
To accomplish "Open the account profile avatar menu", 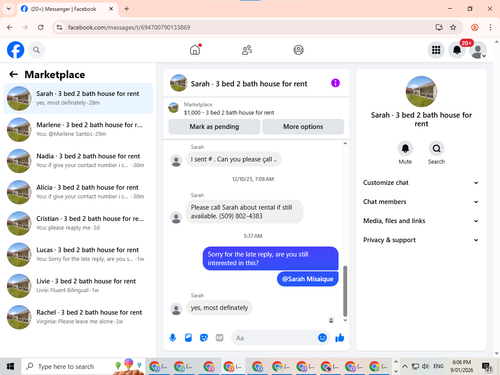I will coord(478,50).
